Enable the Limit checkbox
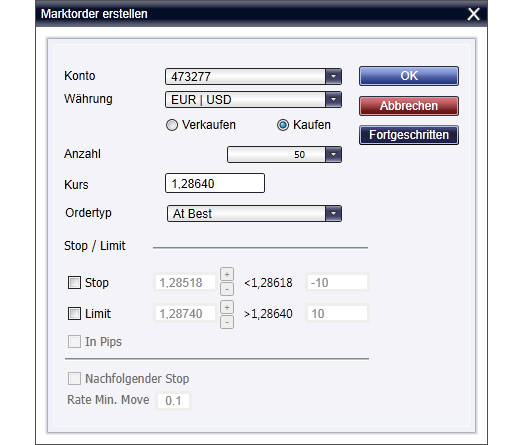This screenshot has height=445, width=523. [74, 314]
